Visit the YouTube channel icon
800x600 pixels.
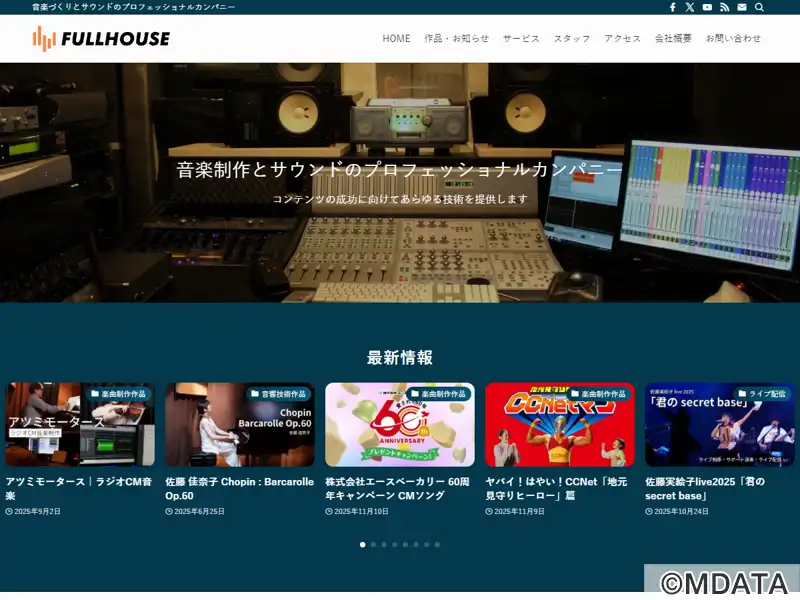point(707,7)
